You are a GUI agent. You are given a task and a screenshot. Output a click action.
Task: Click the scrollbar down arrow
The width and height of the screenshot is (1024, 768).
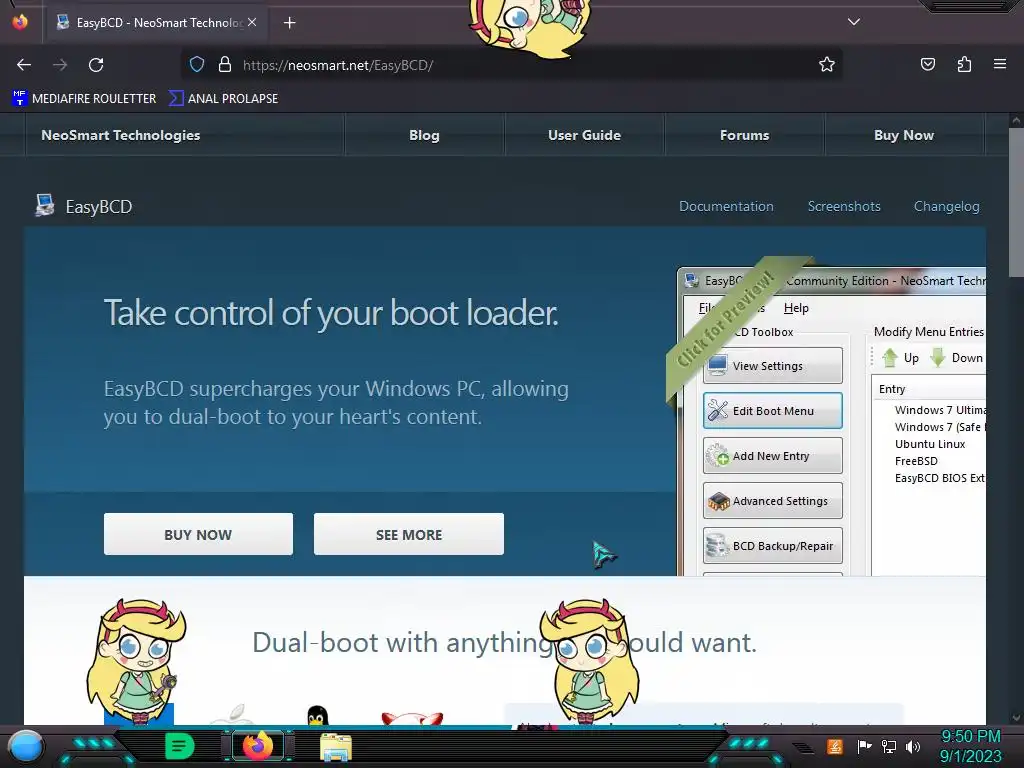pos(1016,717)
